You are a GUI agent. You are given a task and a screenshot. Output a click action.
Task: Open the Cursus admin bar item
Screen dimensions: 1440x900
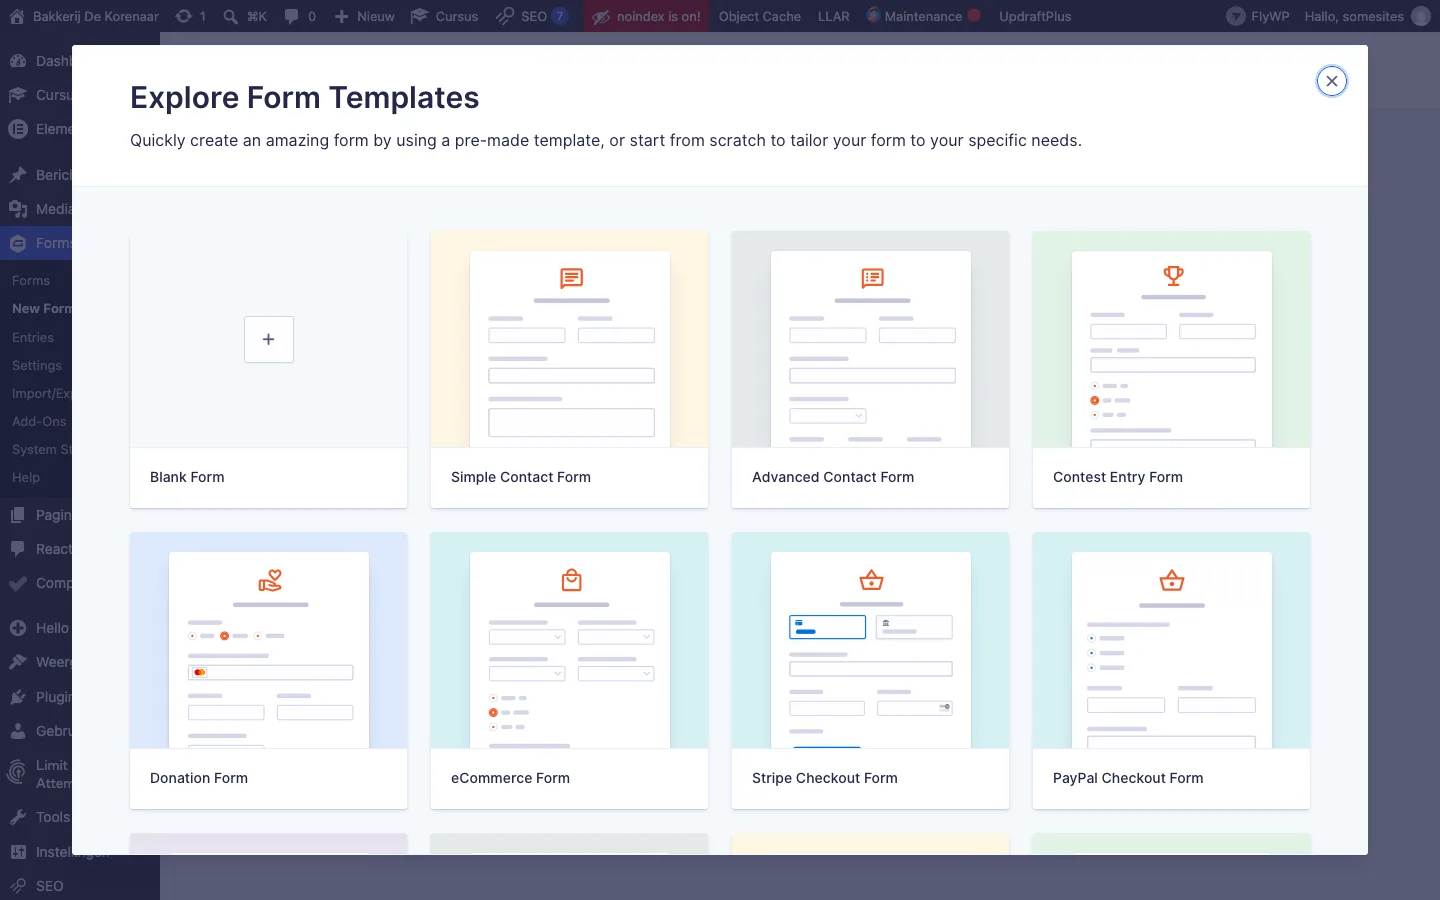(x=444, y=16)
